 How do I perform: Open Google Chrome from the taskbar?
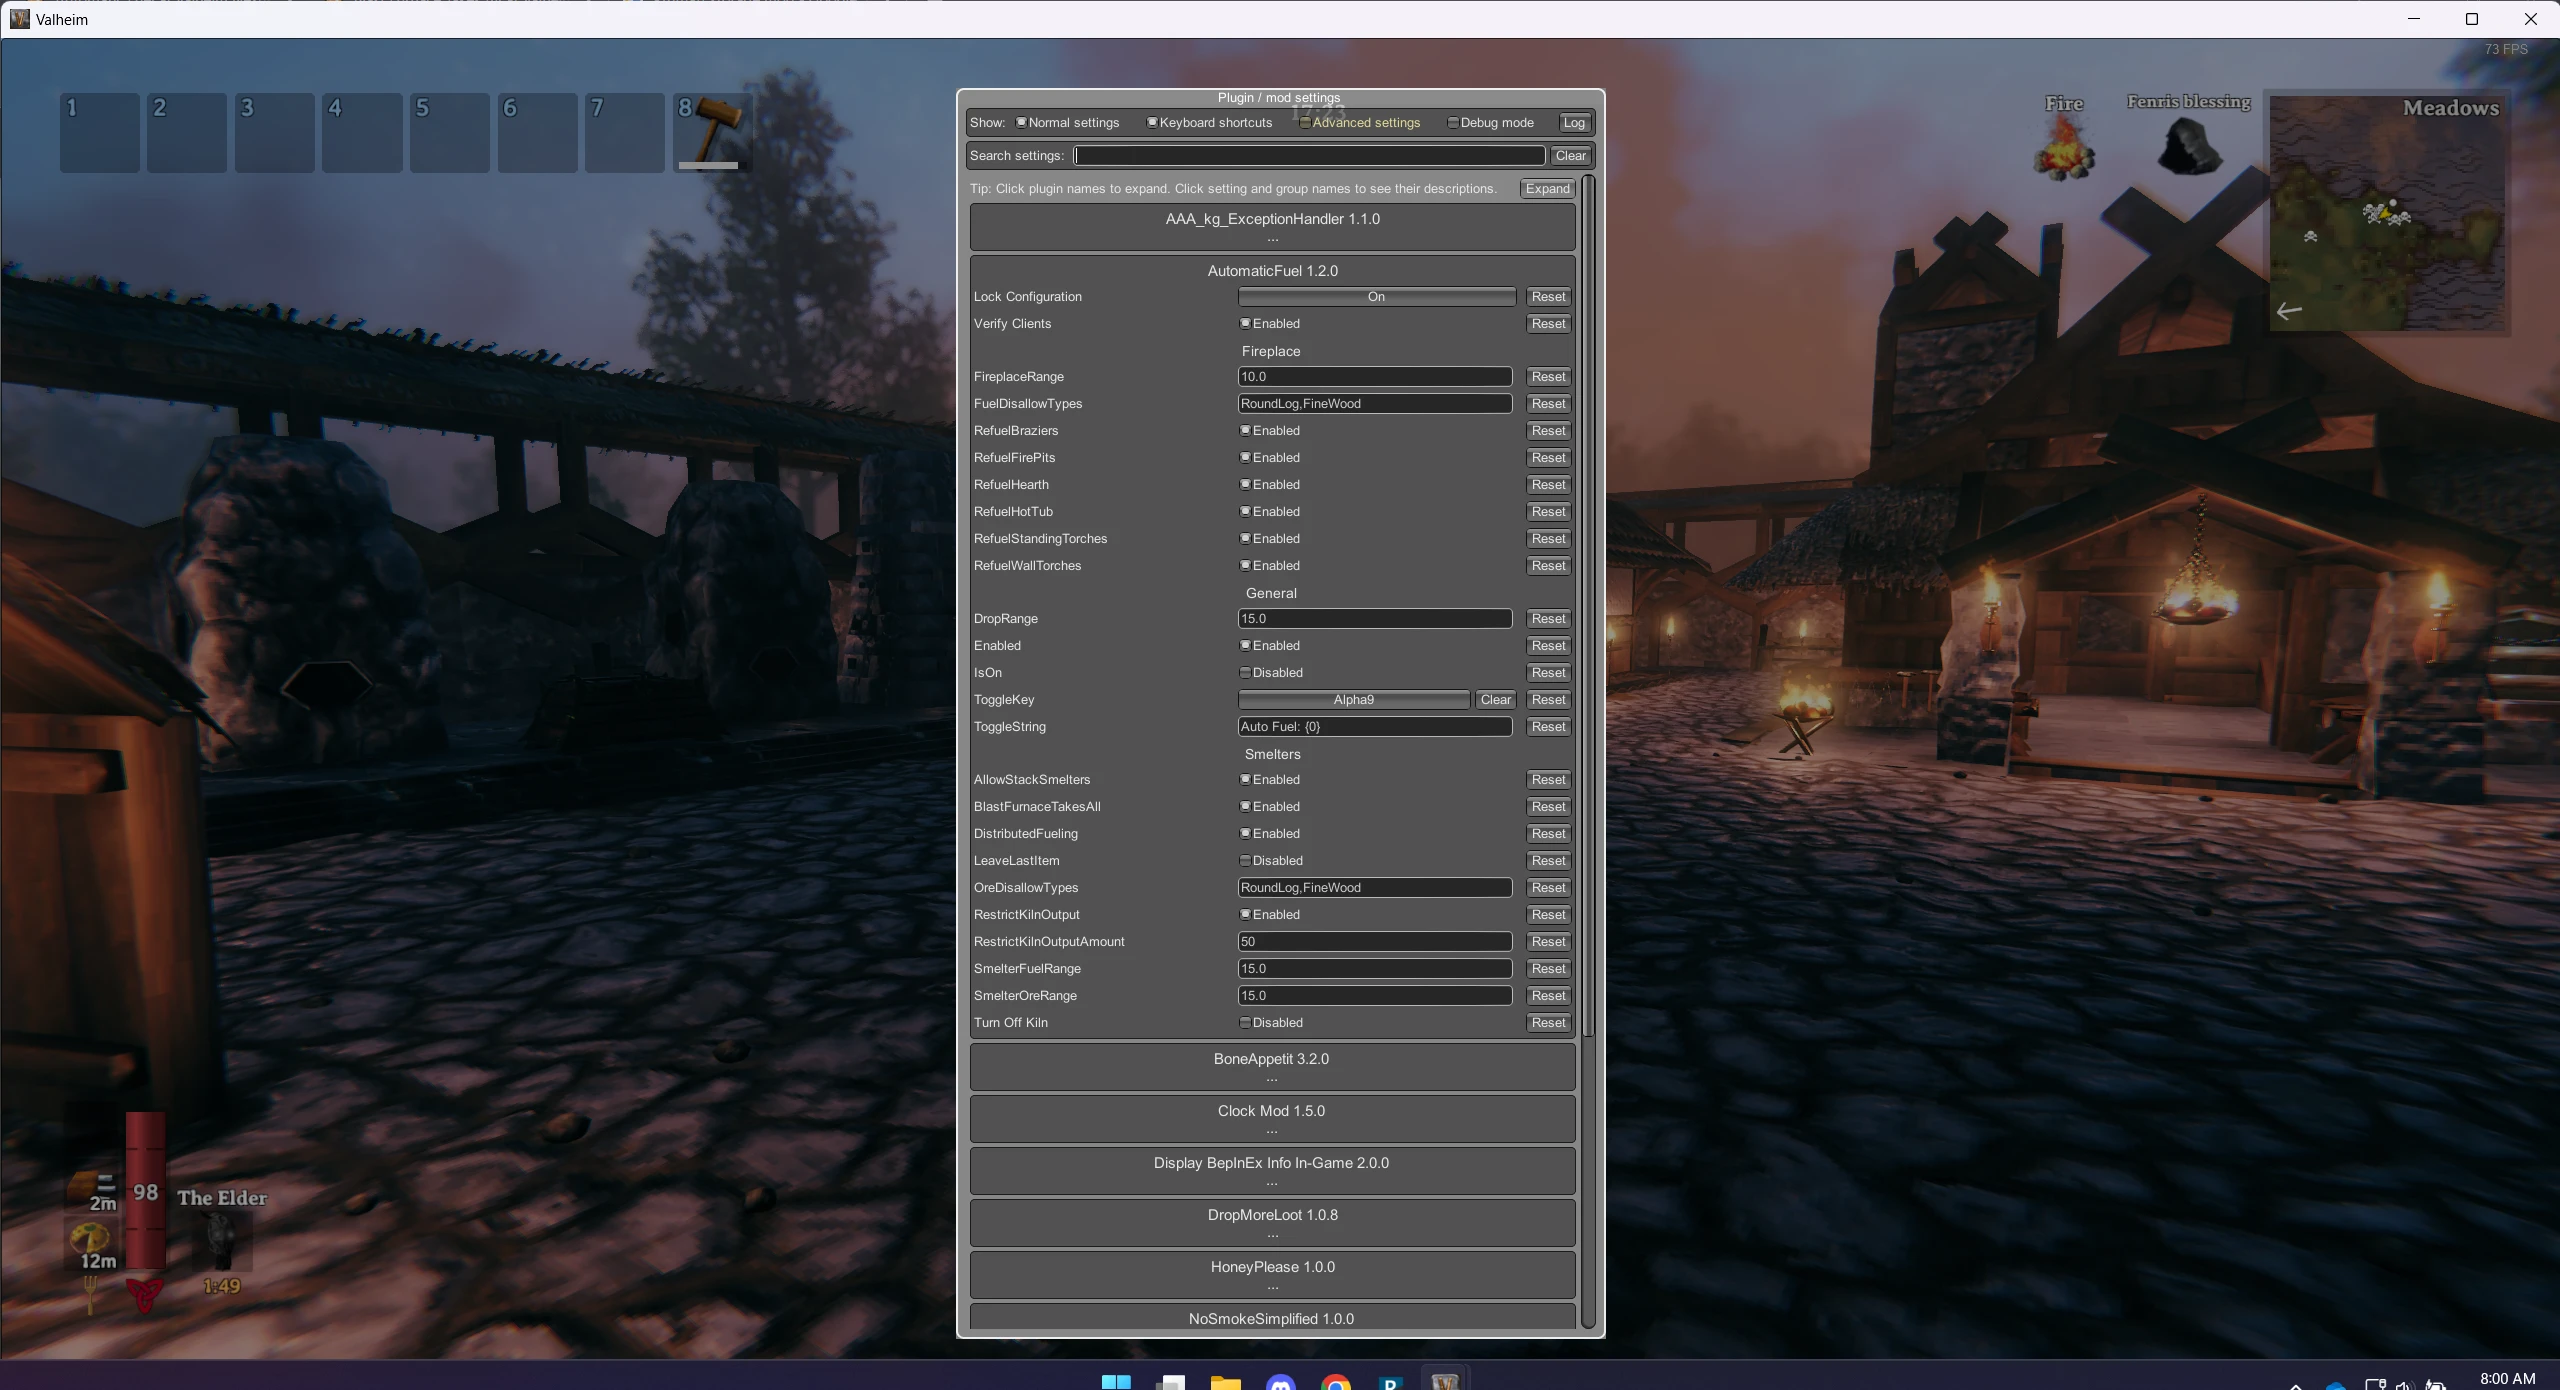[1335, 1382]
